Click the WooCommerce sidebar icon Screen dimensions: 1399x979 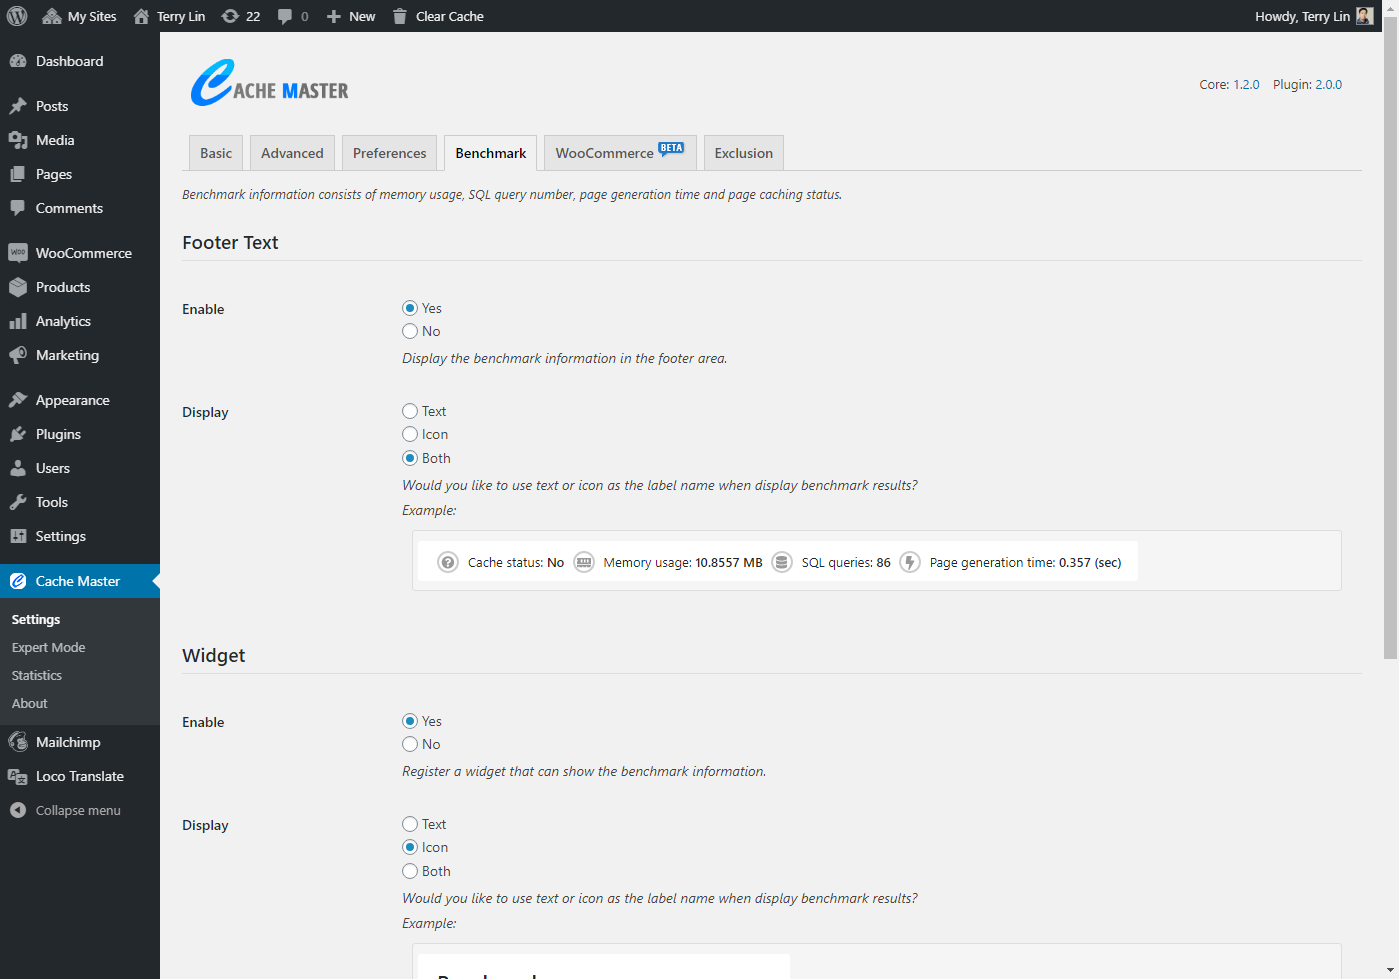click(18, 253)
